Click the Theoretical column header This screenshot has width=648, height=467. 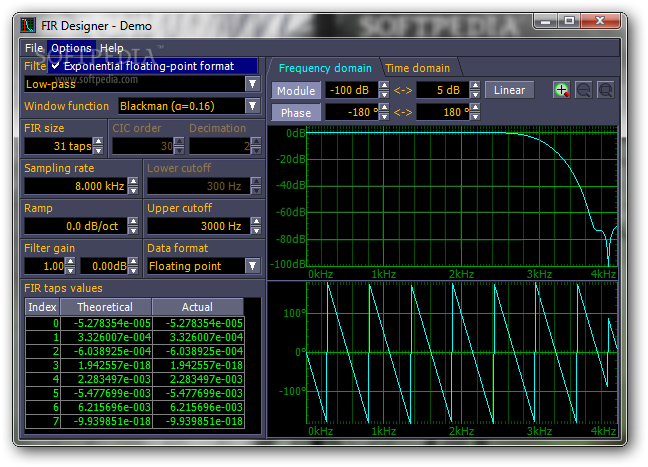pos(105,307)
